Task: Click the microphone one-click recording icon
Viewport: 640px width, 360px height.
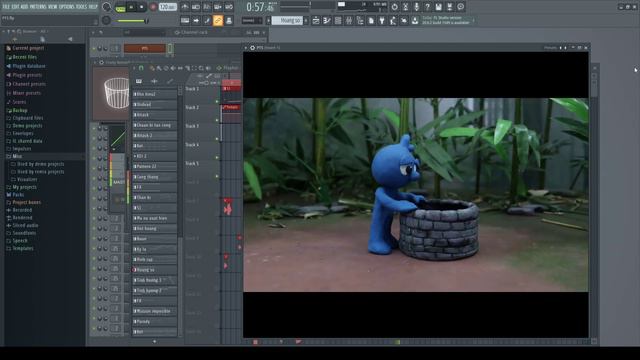Action: (416, 7)
